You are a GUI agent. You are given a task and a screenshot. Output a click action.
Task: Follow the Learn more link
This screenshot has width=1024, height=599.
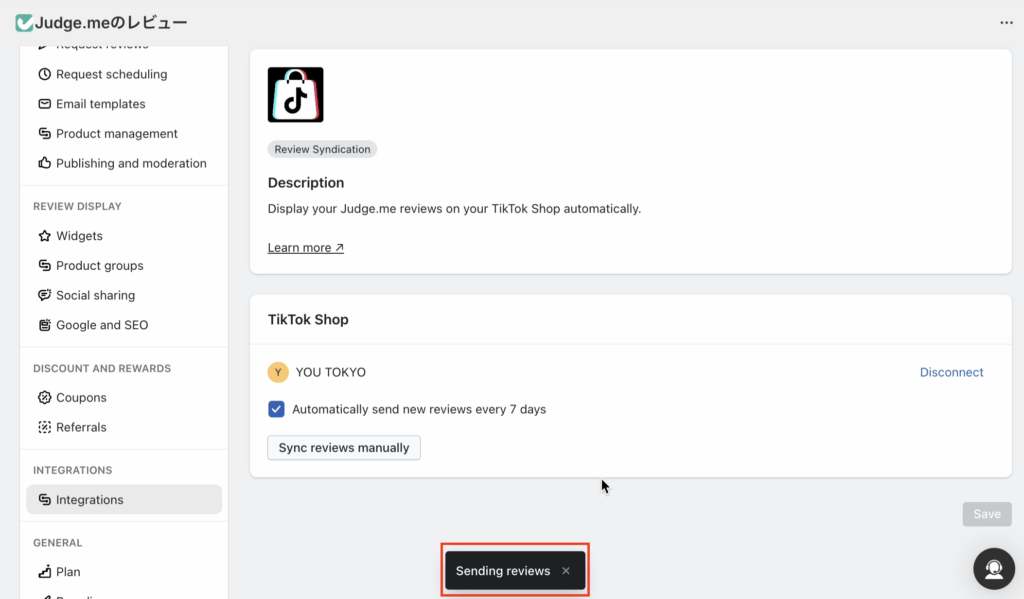305,248
